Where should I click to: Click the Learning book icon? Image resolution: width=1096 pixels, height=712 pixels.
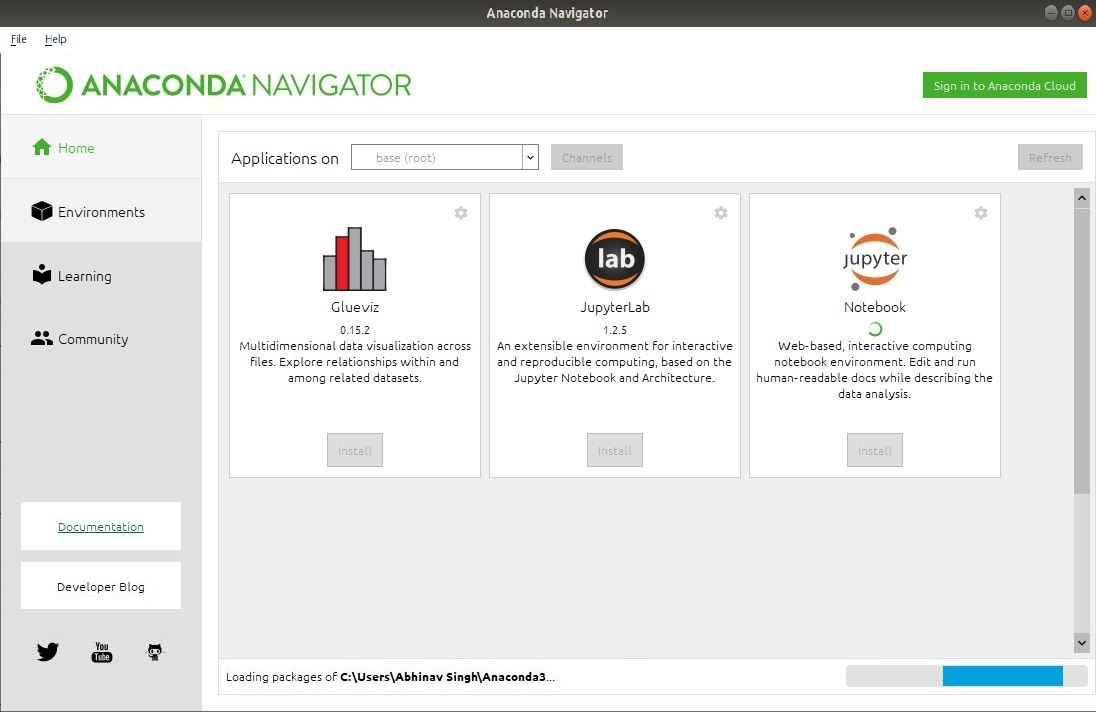click(x=42, y=275)
